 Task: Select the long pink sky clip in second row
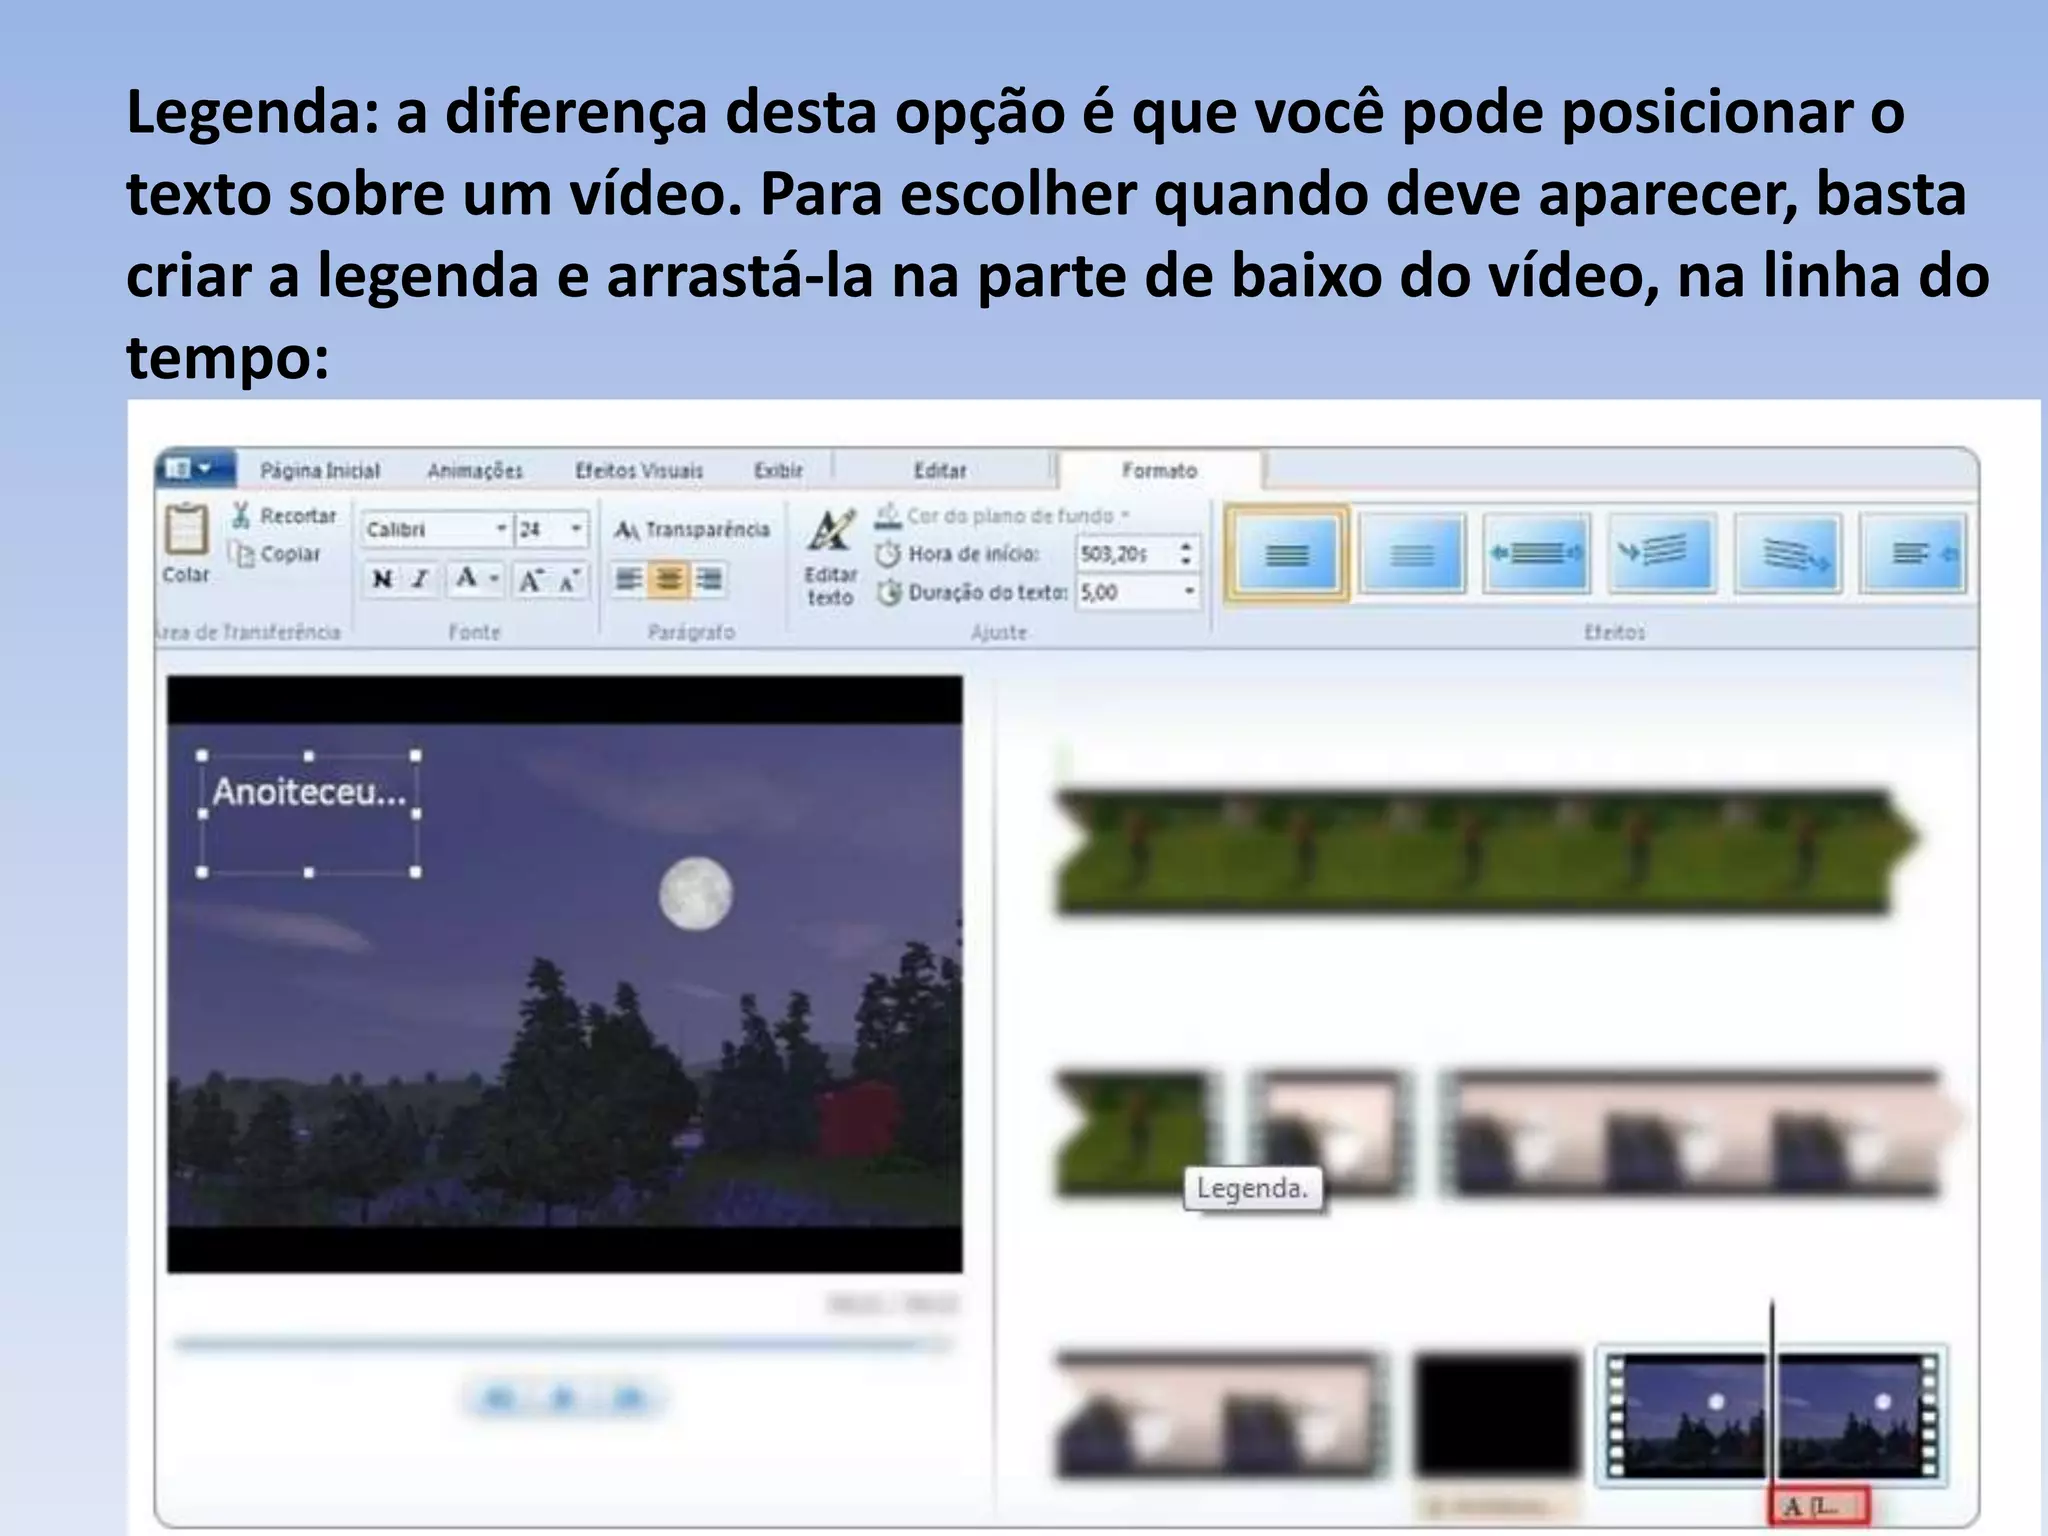[x=1700, y=1132]
